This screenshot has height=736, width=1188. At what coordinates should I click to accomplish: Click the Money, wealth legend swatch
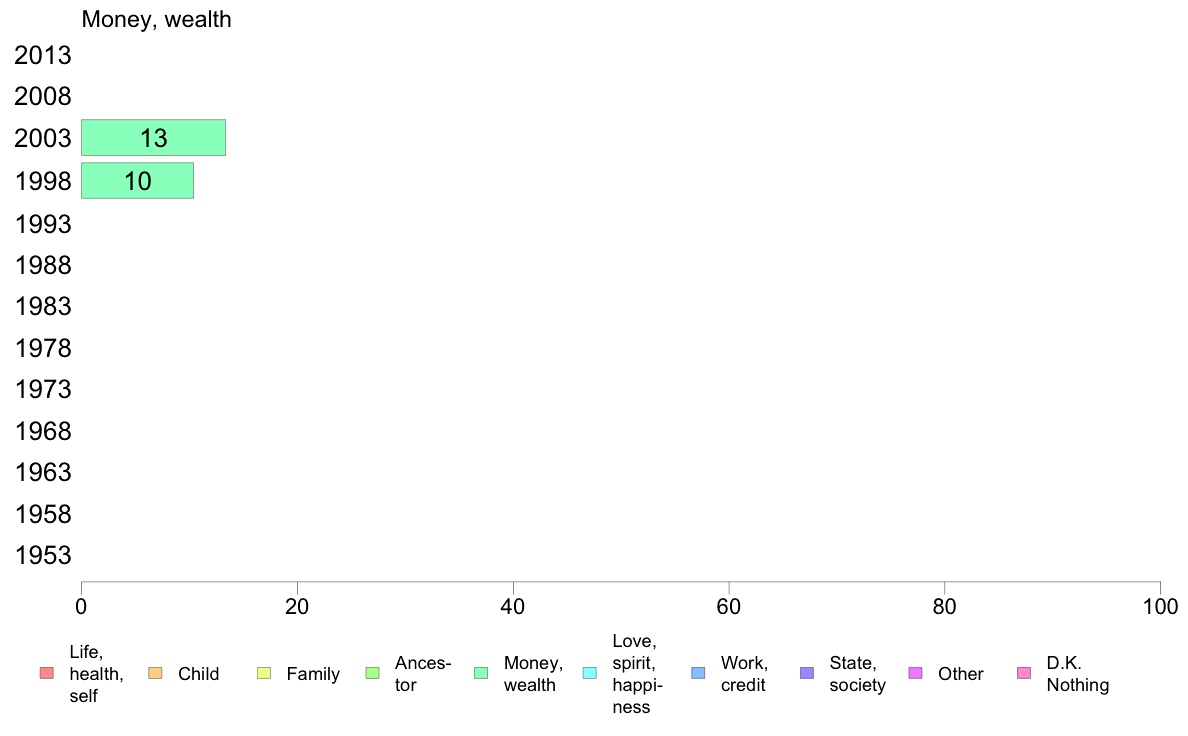pyautogui.click(x=481, y=673)
